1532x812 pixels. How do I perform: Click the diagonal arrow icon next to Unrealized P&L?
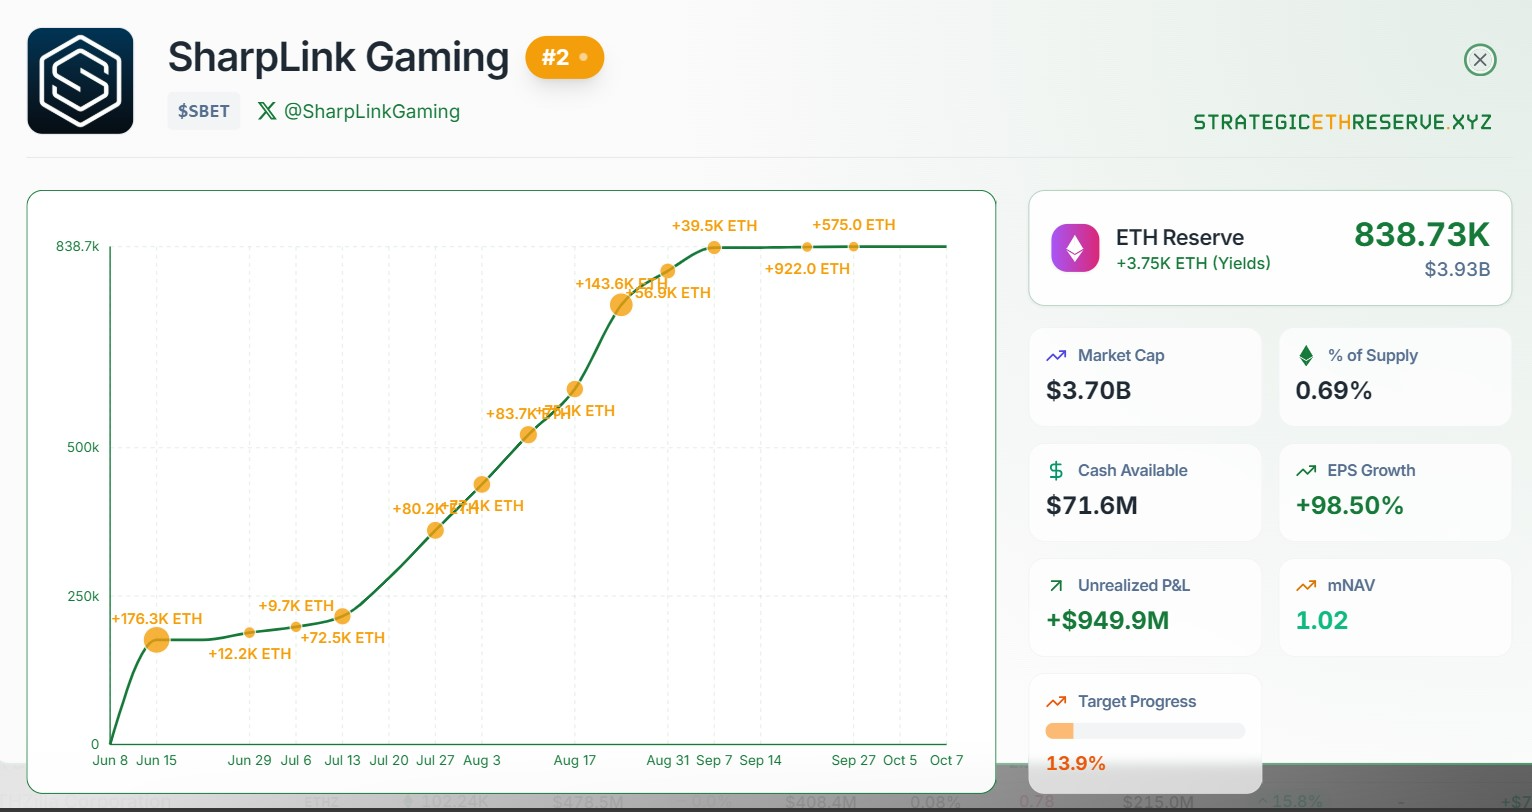pyautogui.click(x=1055, y=585)
